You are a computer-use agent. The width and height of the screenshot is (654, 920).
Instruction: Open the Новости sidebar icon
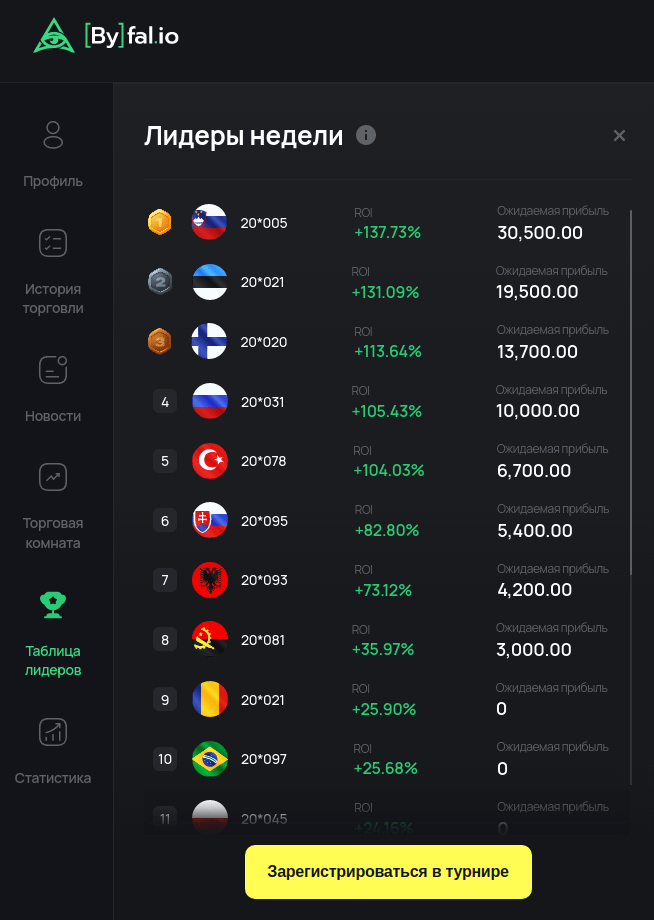53,370
